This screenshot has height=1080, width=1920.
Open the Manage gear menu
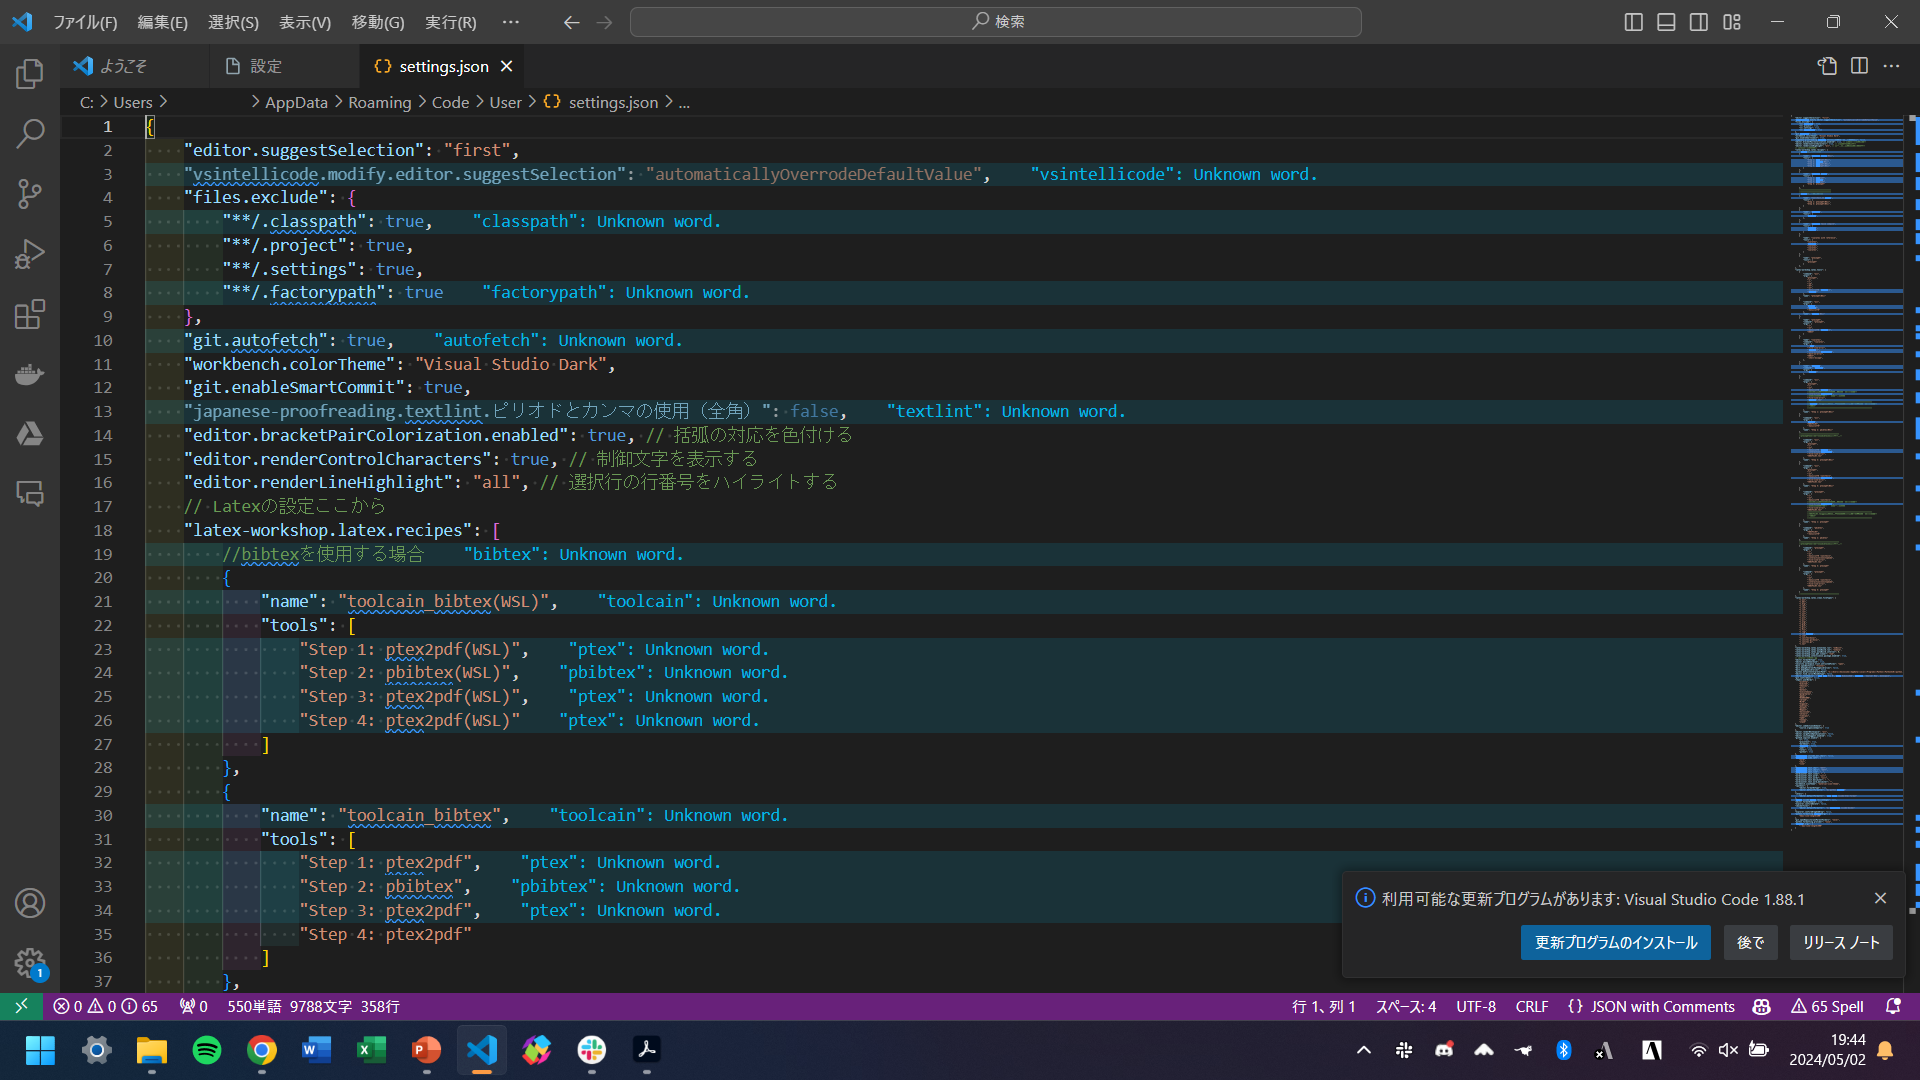30,963
